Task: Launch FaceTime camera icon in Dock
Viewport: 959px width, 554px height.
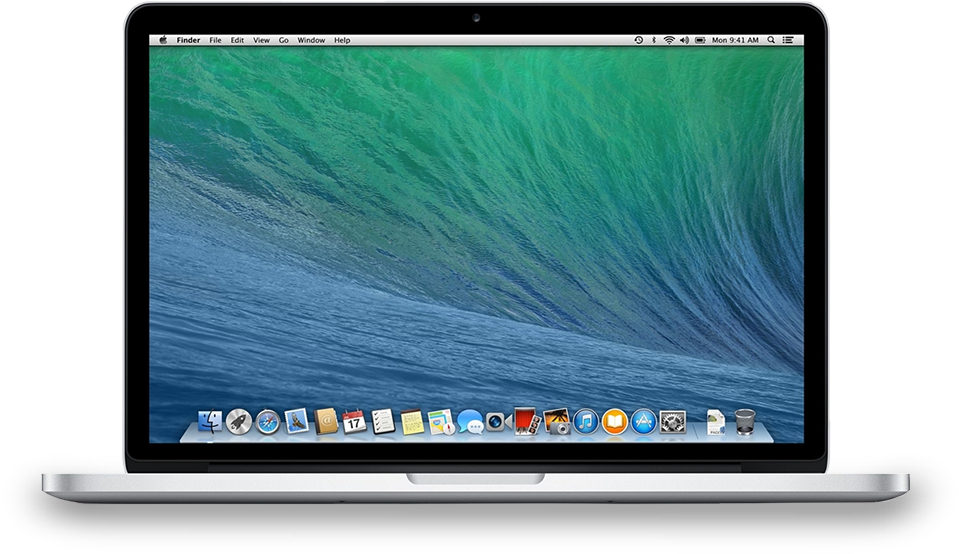Action: coord(498,421)
